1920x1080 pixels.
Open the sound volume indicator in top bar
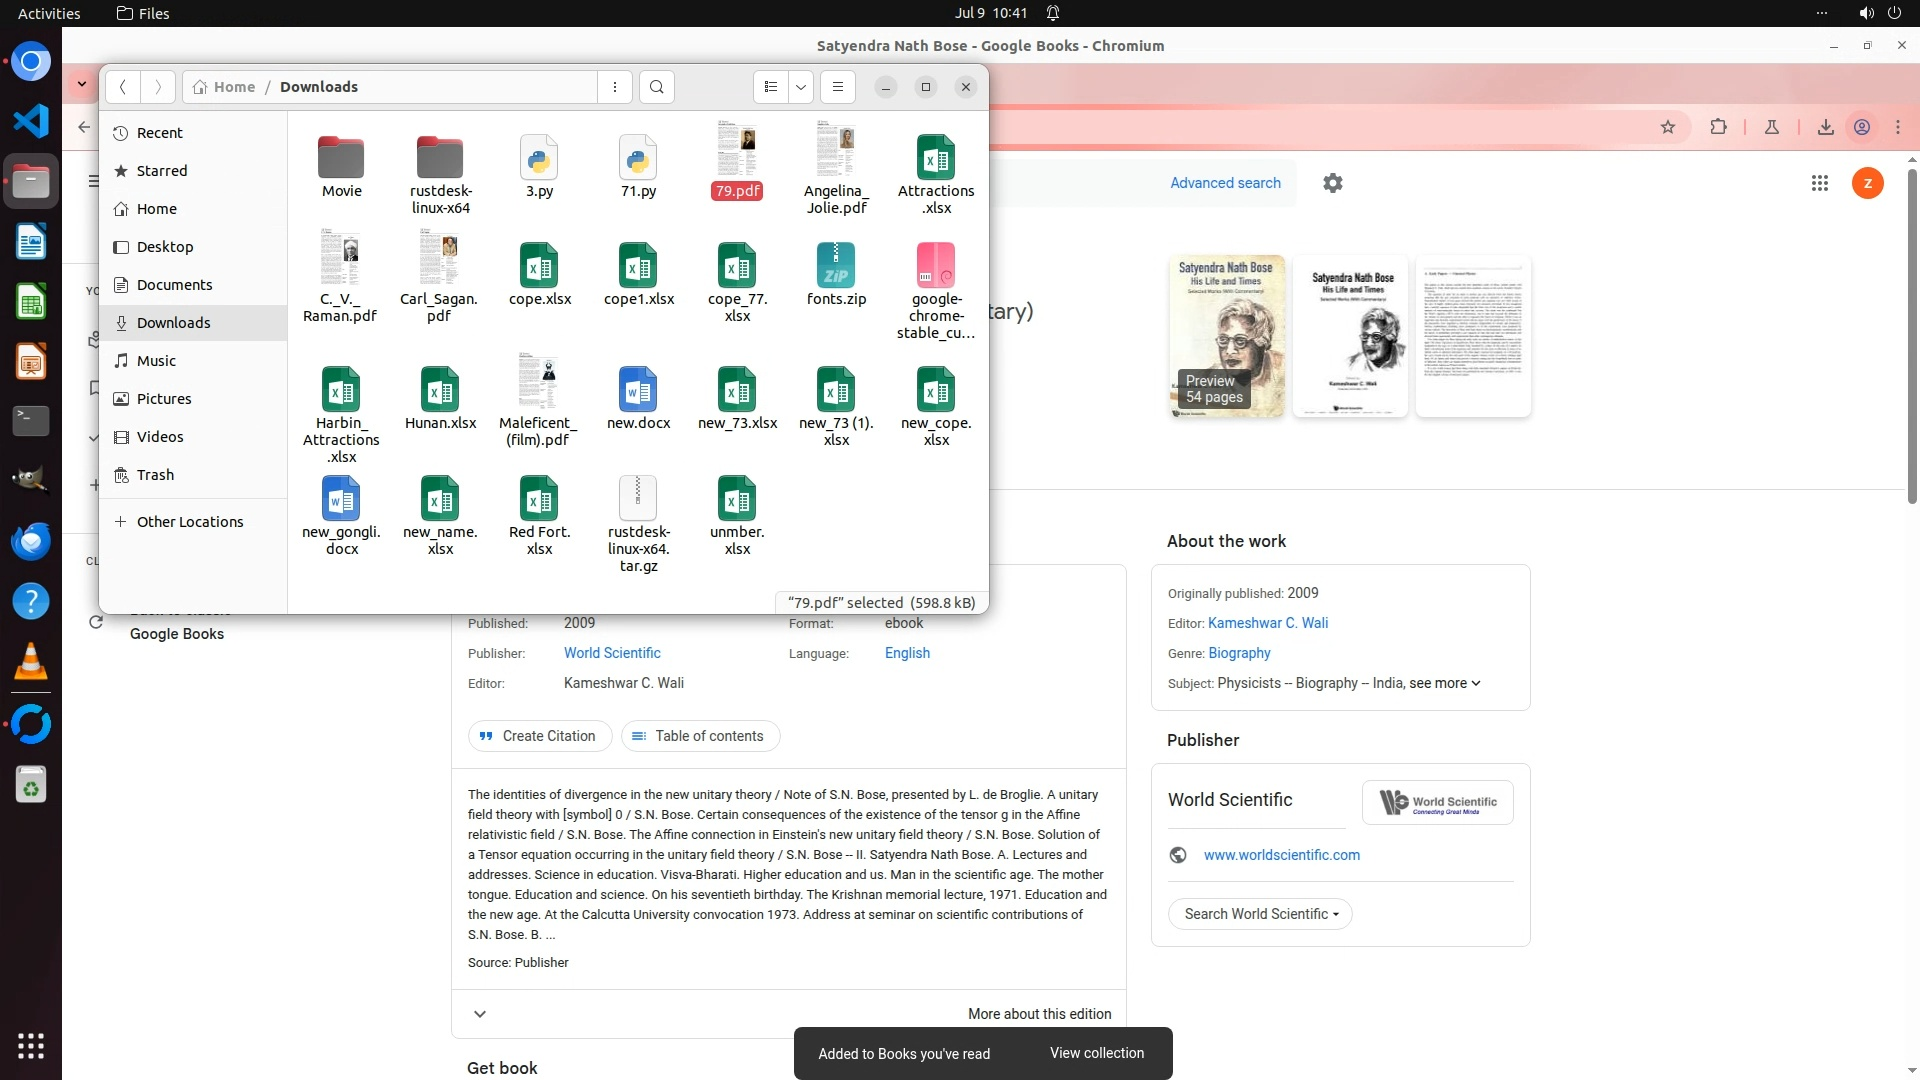click(1866, 13)
